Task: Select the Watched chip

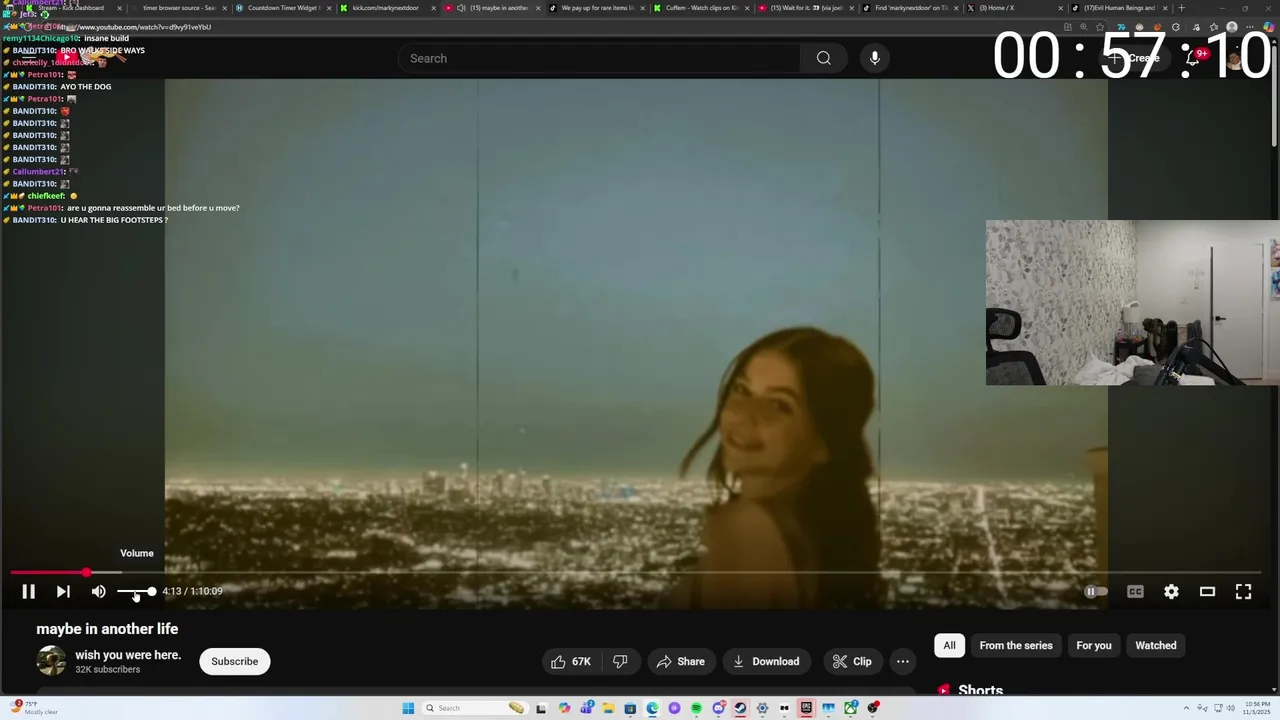Action: coord(1156,645)
